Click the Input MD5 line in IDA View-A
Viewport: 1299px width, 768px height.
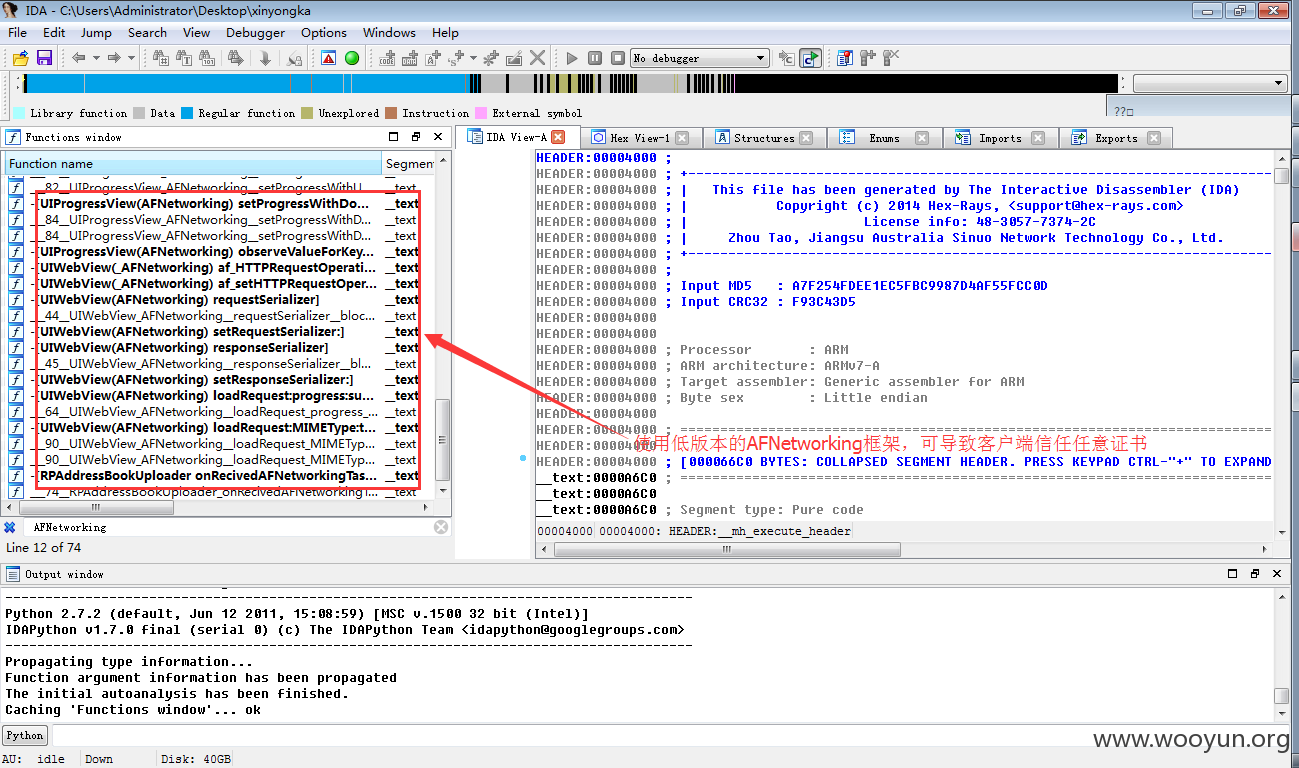click(x=864, y=286)
